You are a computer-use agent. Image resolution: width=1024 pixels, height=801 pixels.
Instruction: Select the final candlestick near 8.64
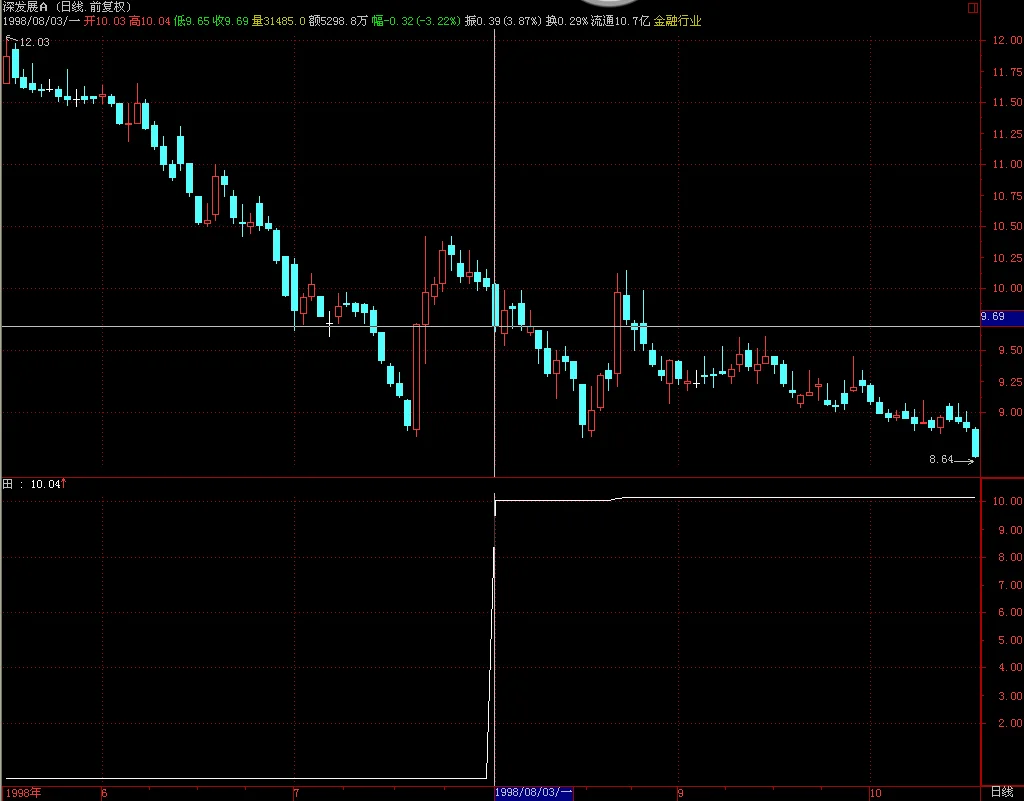(975, 443)
